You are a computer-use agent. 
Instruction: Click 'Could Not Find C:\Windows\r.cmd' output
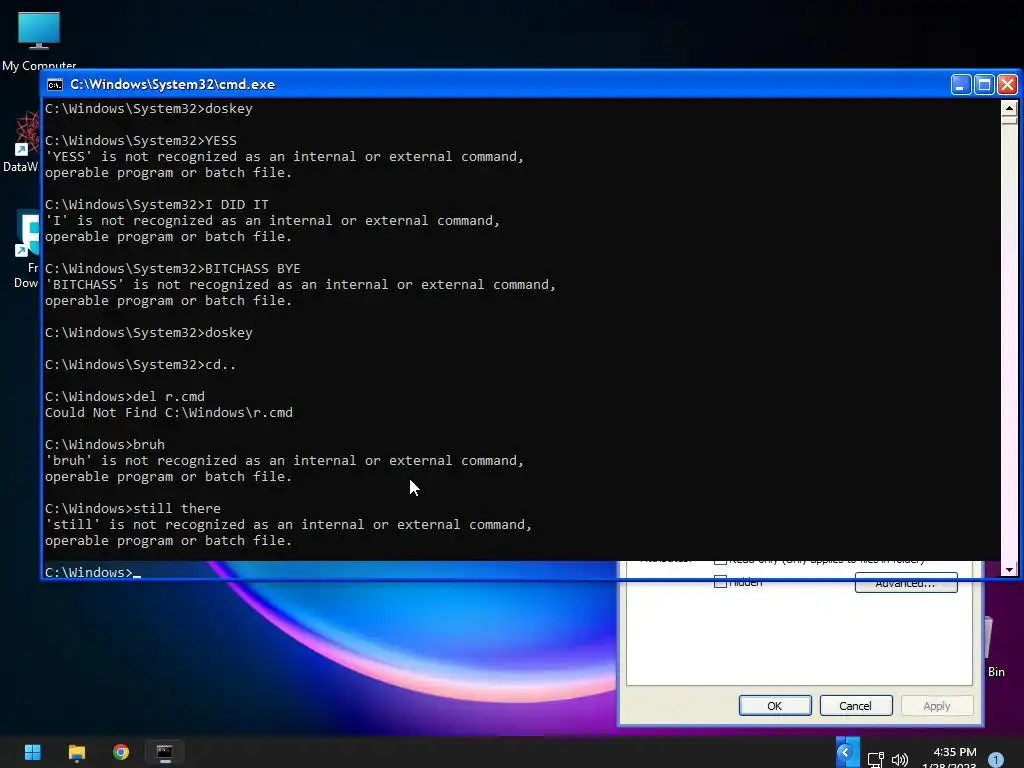pyautogui.click(x=169, y=413)
